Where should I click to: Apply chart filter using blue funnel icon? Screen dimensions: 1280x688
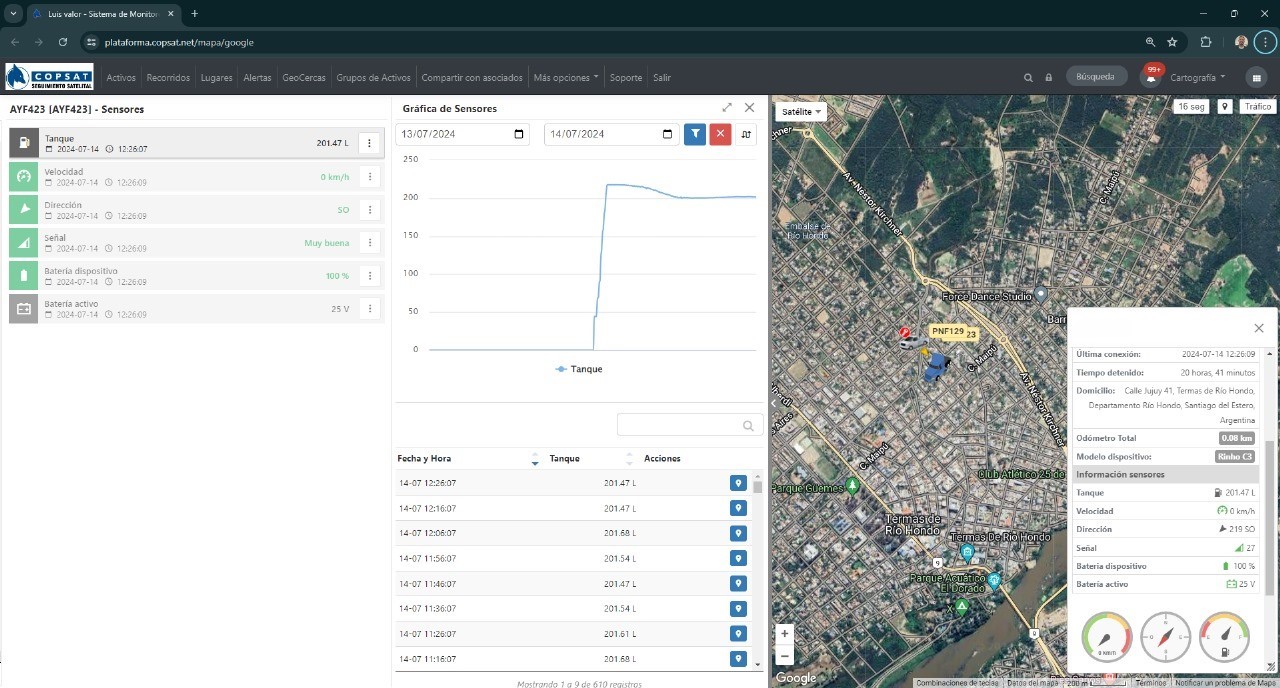click(x=694, y=134)
